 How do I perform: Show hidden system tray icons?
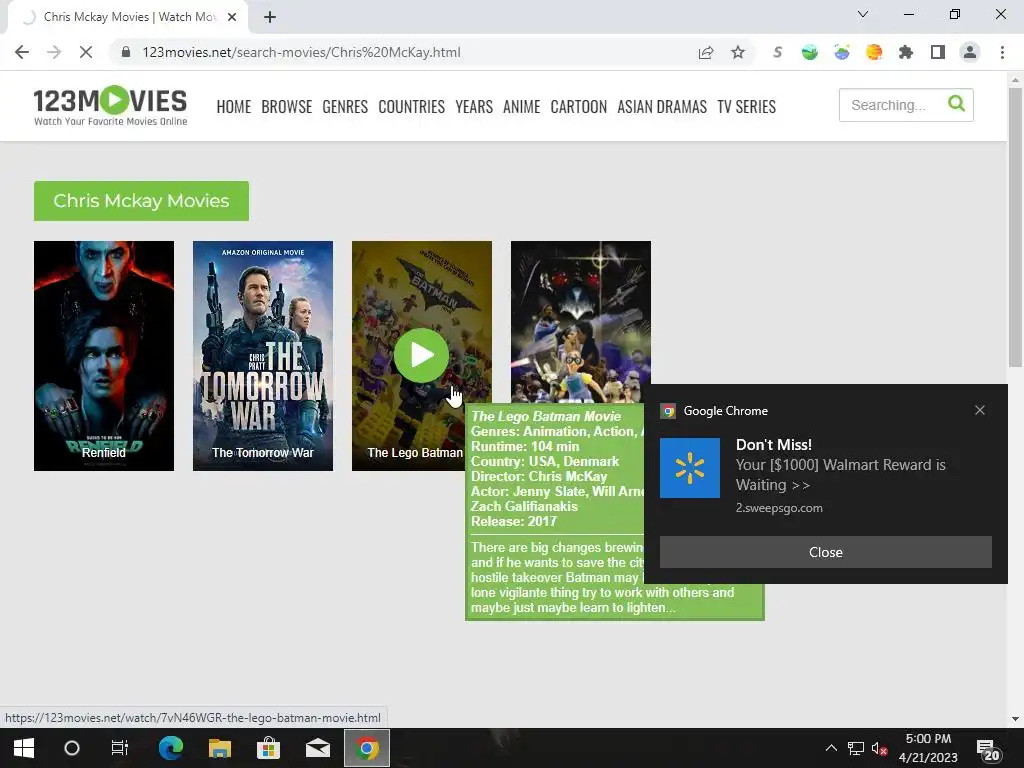click(831, 748)
